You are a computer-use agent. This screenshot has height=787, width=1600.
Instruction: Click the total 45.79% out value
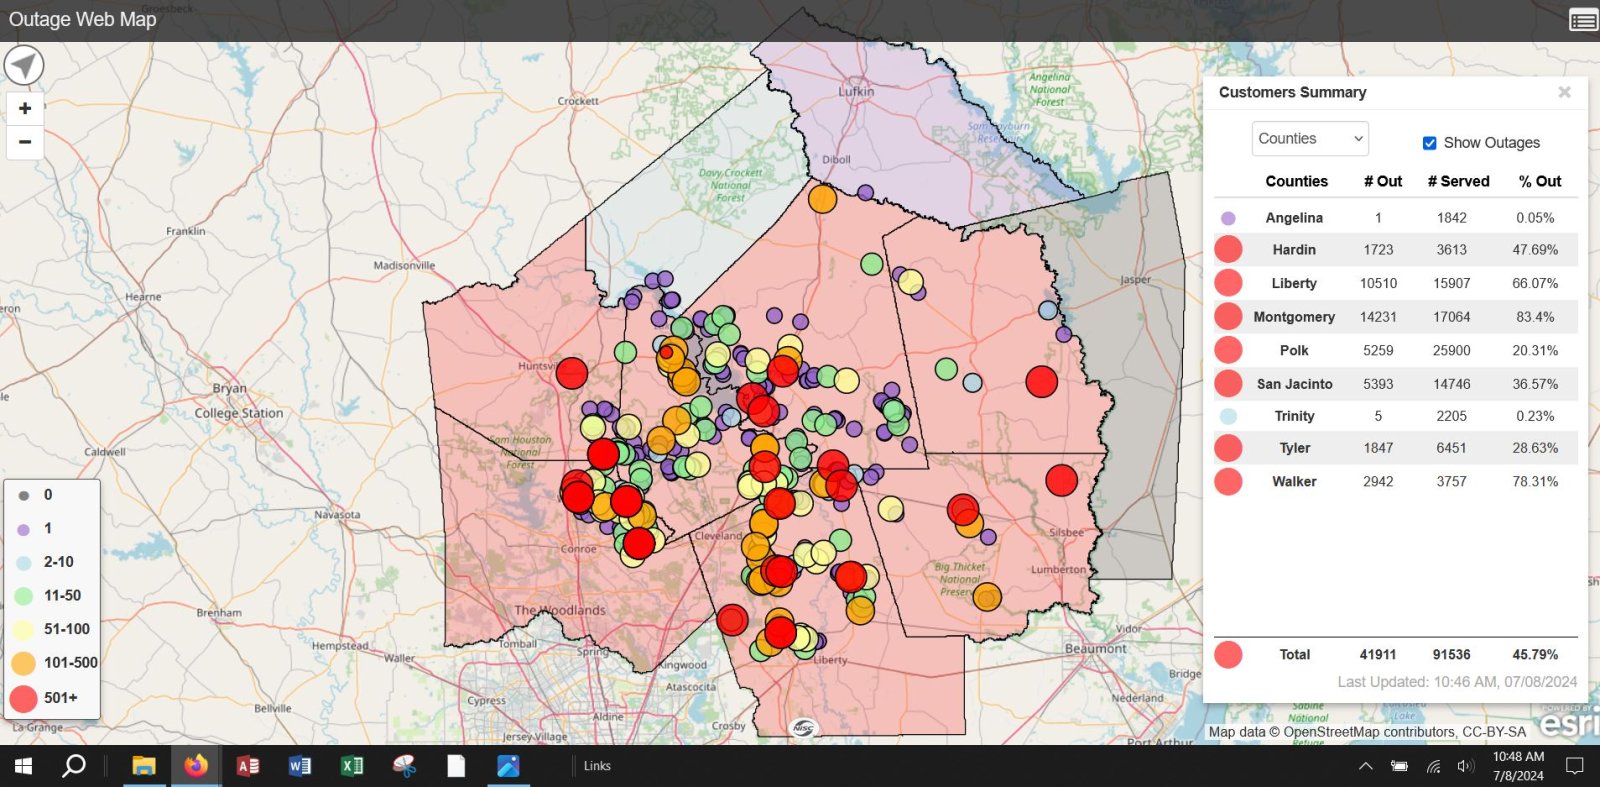click(x=1535, y=655)
